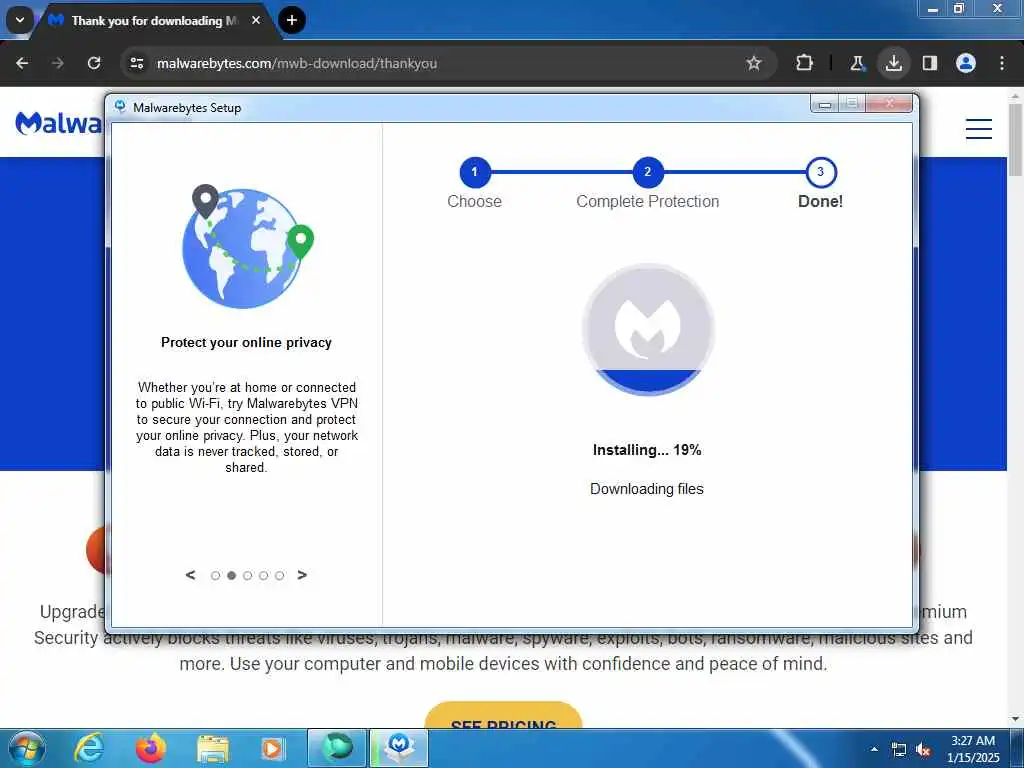Switch to Malwarebytes Setup taskbar item
This screenshot has height=768, width=1024.
click(x=399, y=748)
